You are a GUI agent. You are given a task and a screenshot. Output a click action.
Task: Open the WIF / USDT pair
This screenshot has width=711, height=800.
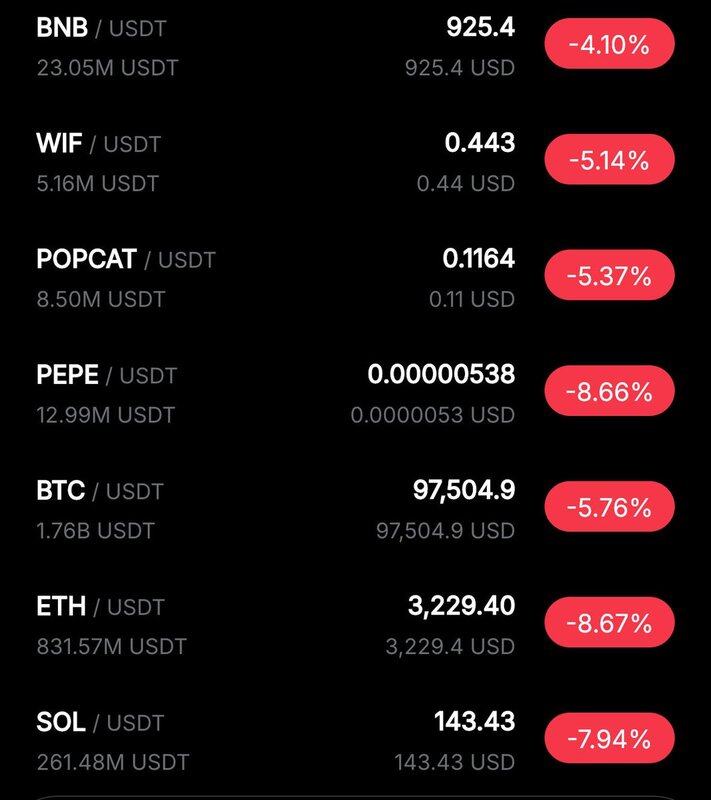point(98,144)
